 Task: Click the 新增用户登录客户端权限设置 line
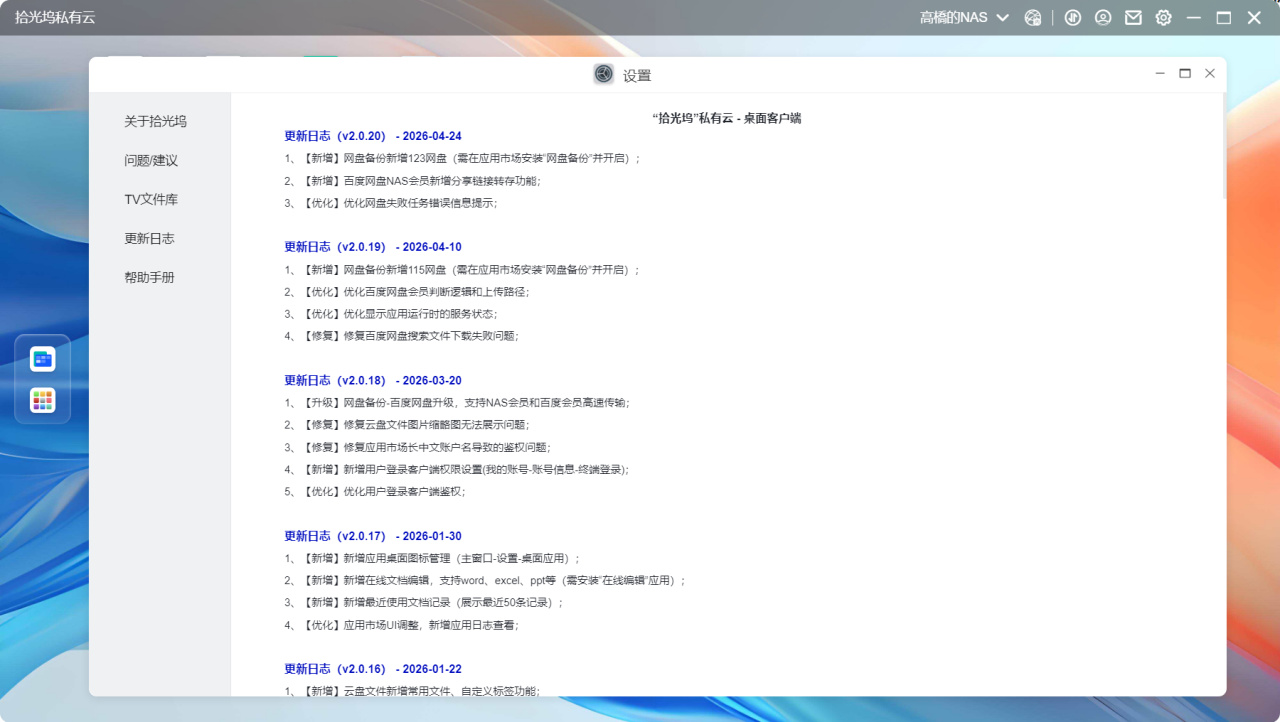point(457,469)
